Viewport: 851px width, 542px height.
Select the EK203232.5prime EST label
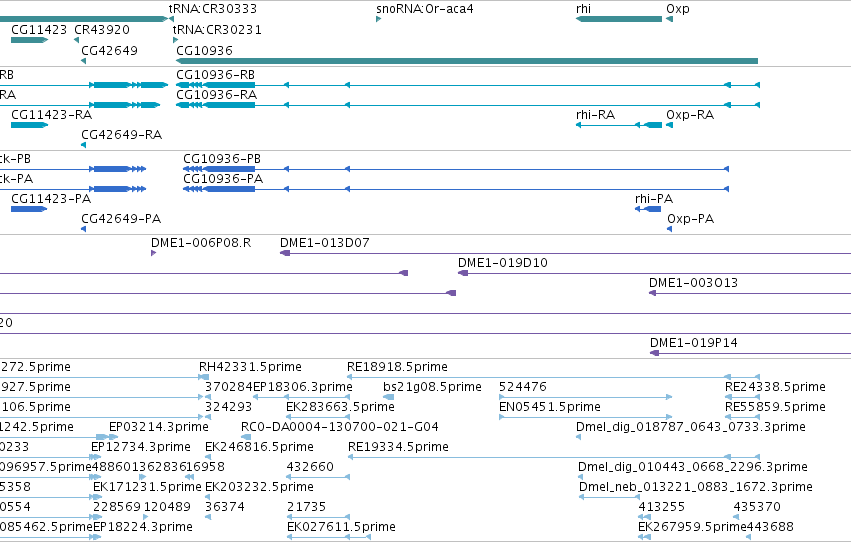click(259, 487)
